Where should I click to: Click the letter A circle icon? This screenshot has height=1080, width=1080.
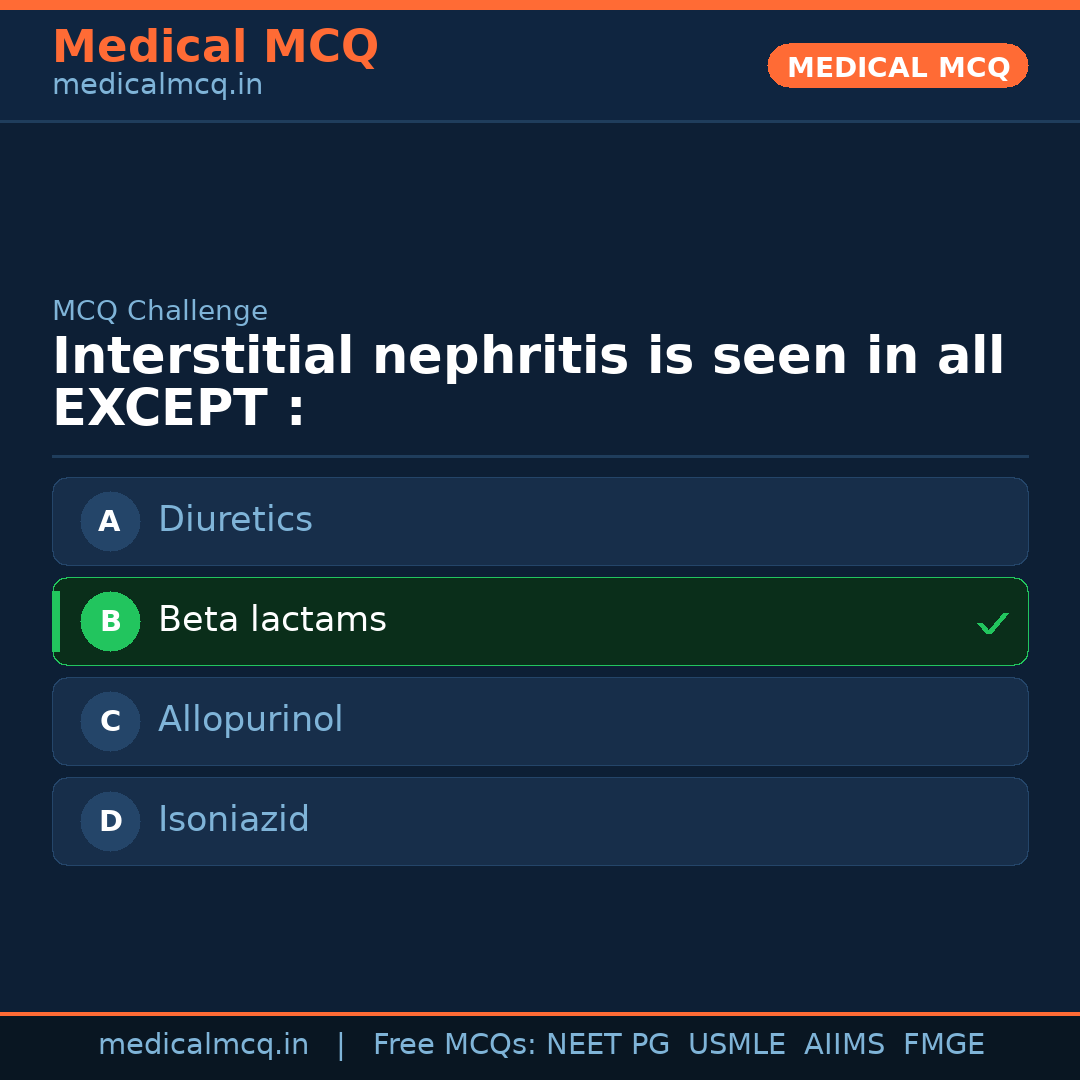point(110,521)
